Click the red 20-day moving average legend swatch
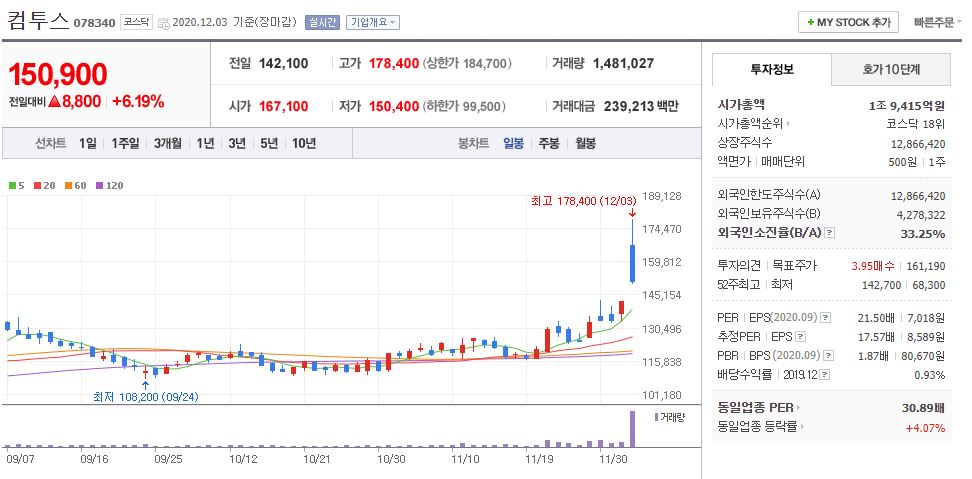Screen dimensions: 972x479 point(37,185)
